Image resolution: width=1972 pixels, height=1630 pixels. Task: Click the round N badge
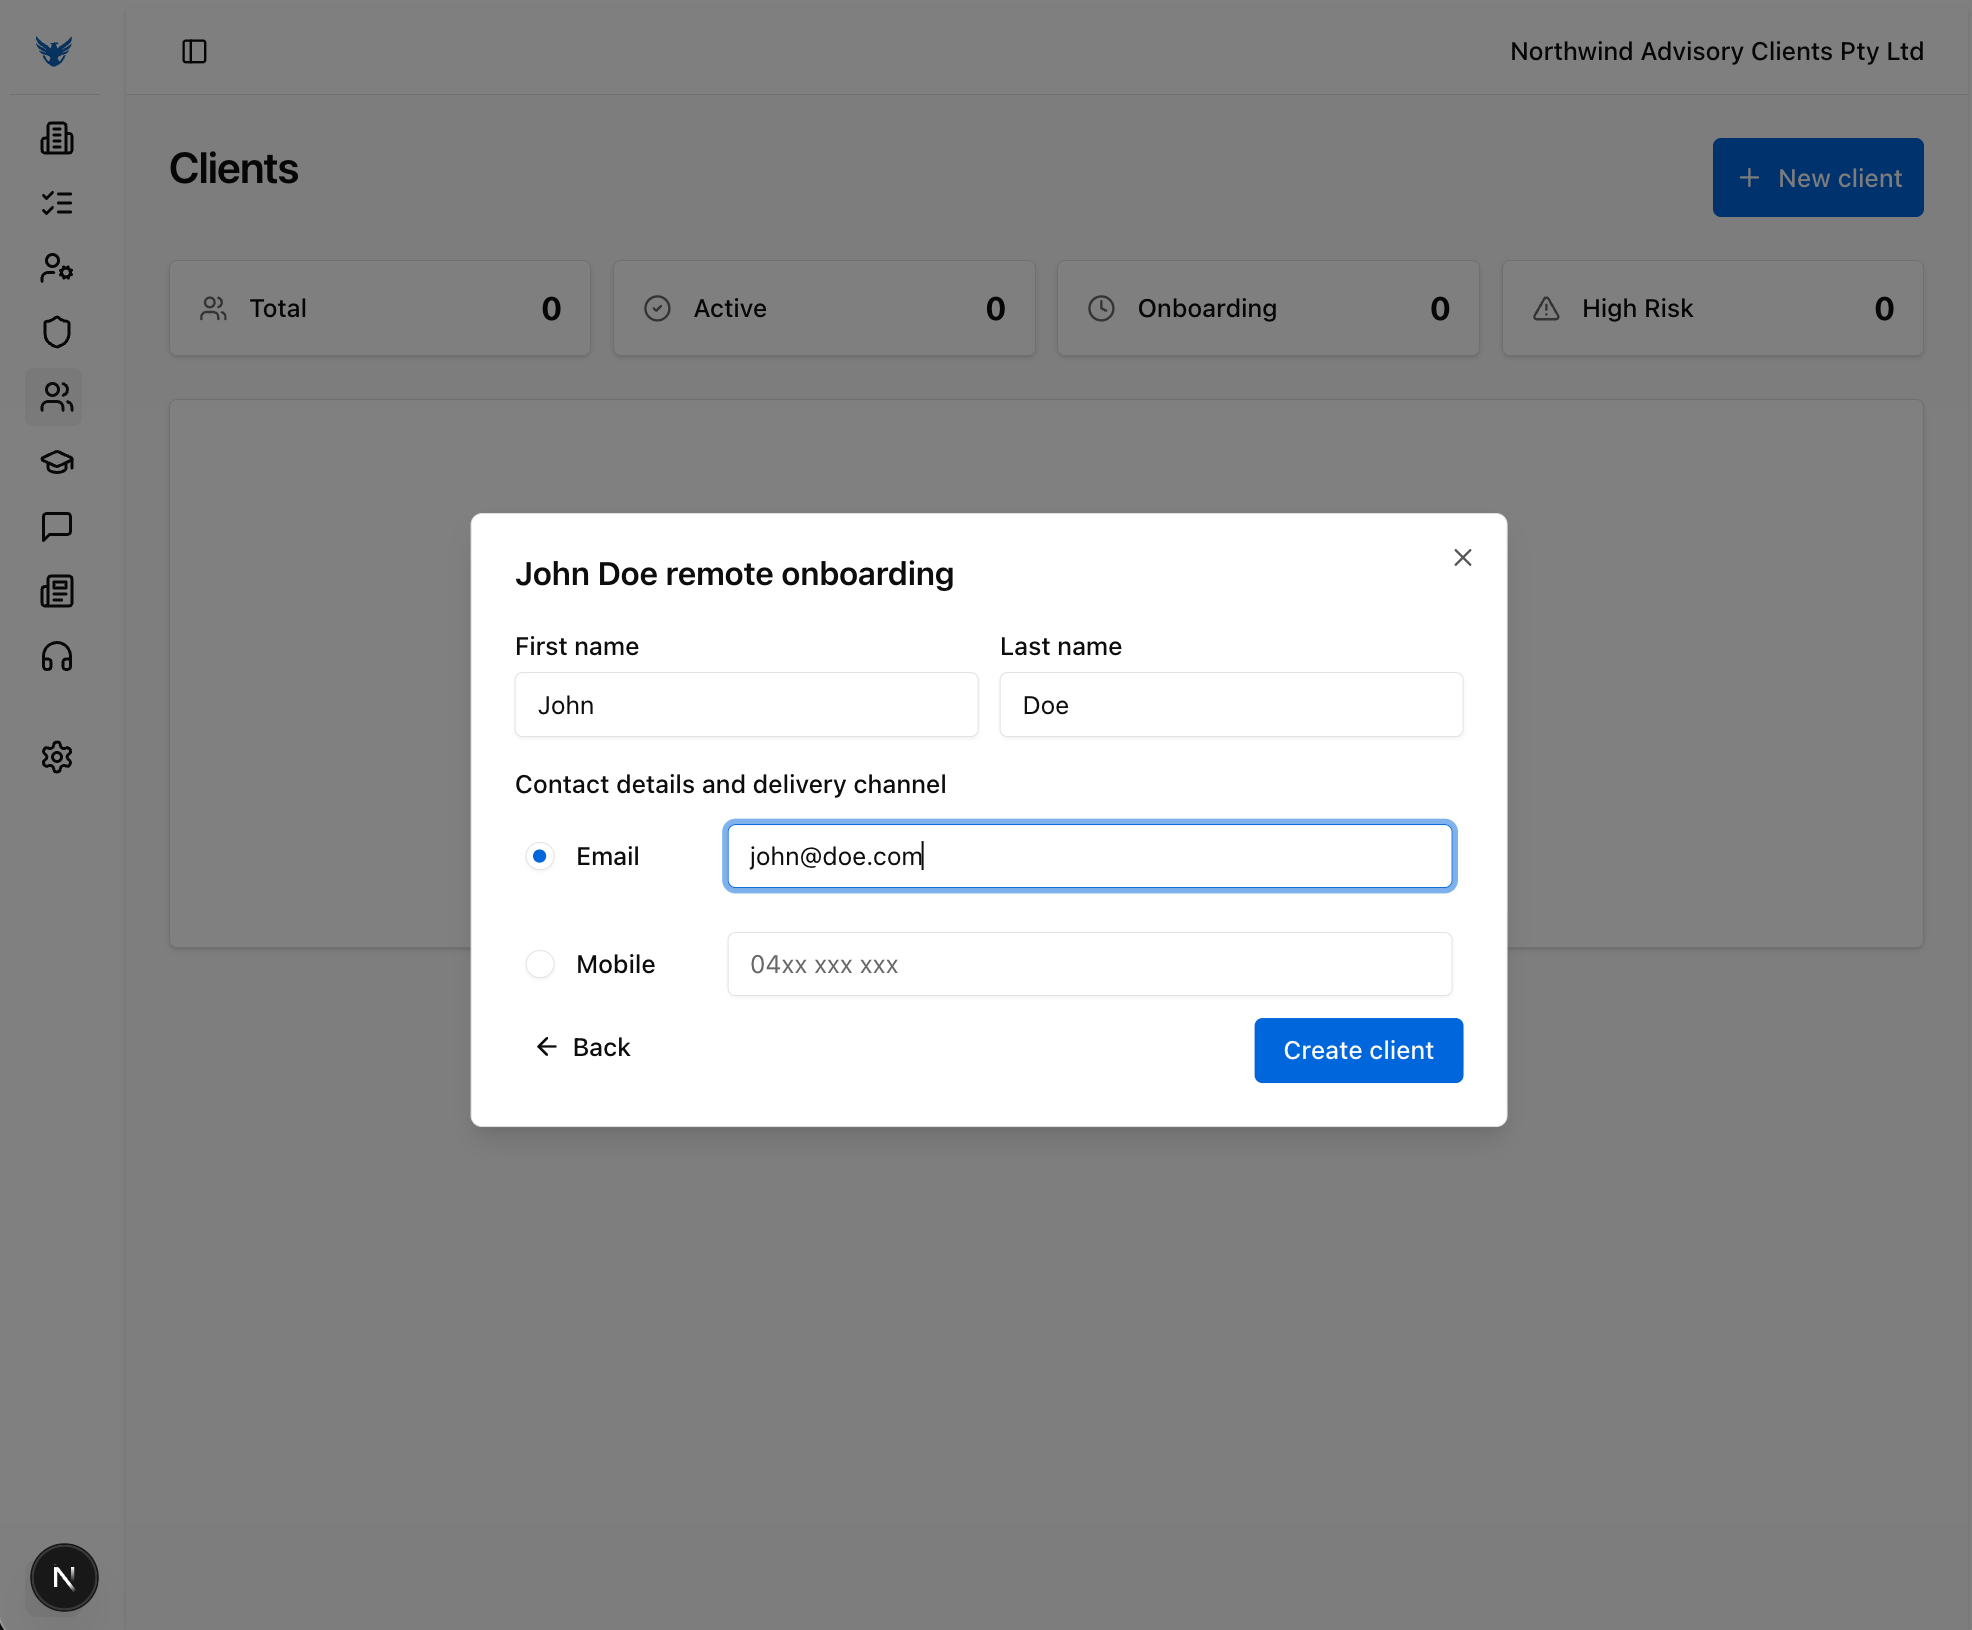64,1578
